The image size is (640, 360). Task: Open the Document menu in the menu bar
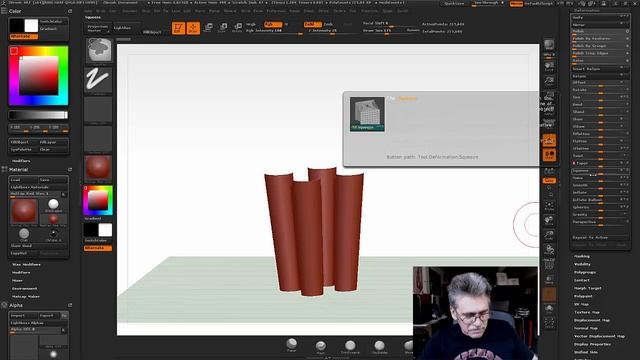tap(130, 11)
